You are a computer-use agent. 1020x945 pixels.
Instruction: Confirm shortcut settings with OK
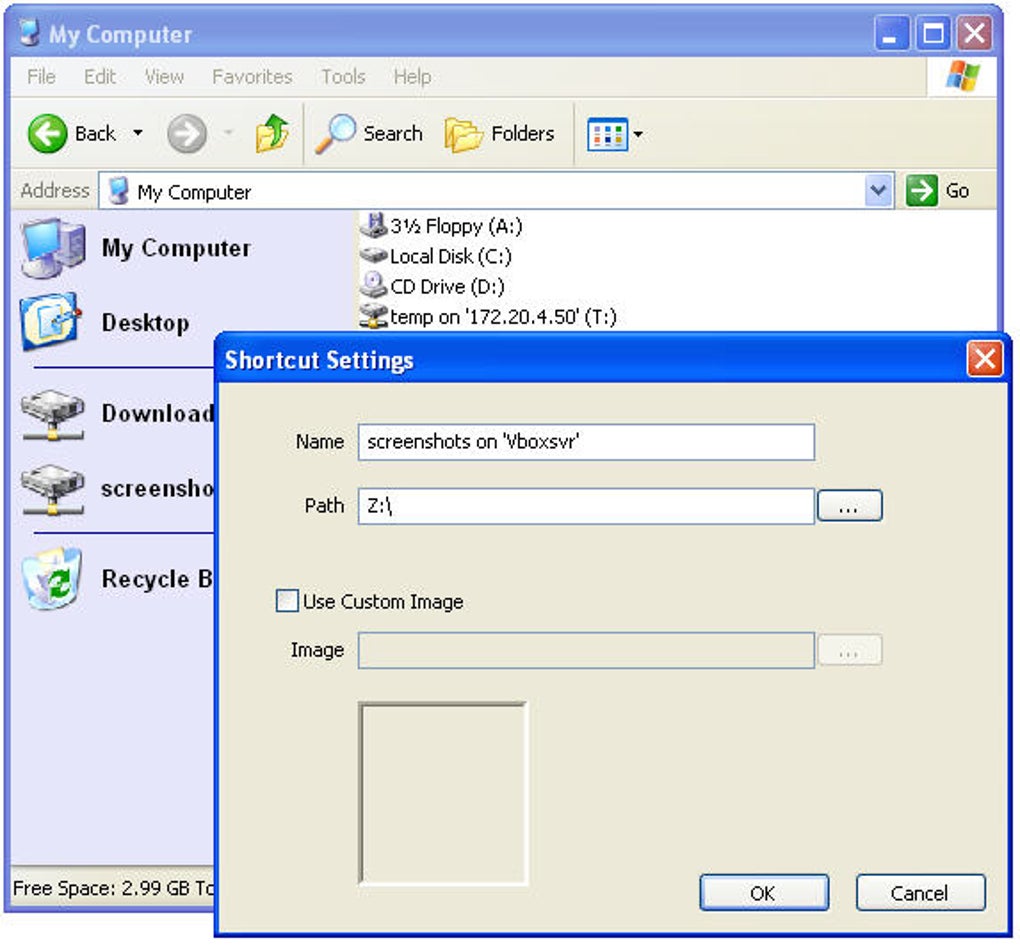763,892
